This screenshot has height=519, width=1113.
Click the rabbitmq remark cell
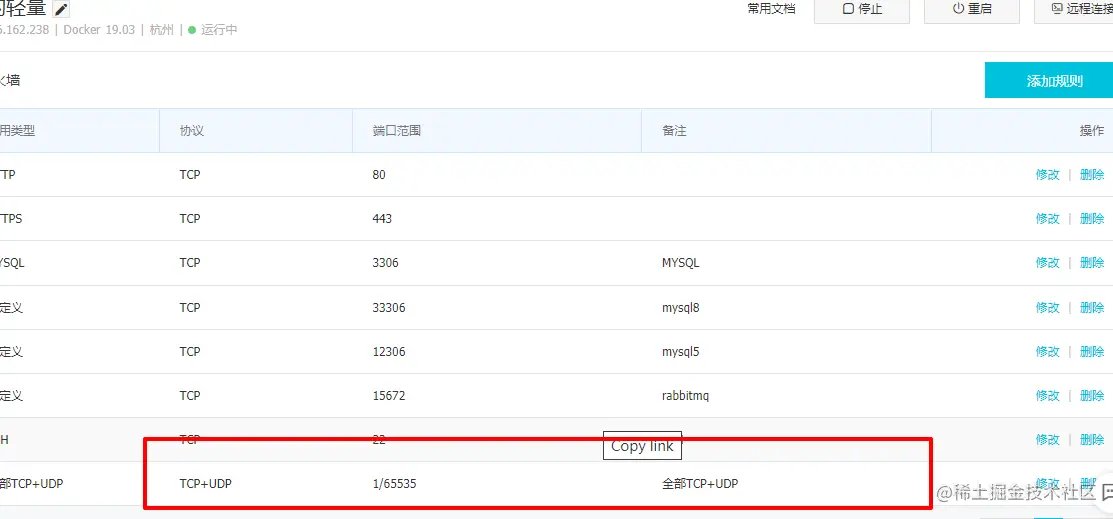click(685, 395)
